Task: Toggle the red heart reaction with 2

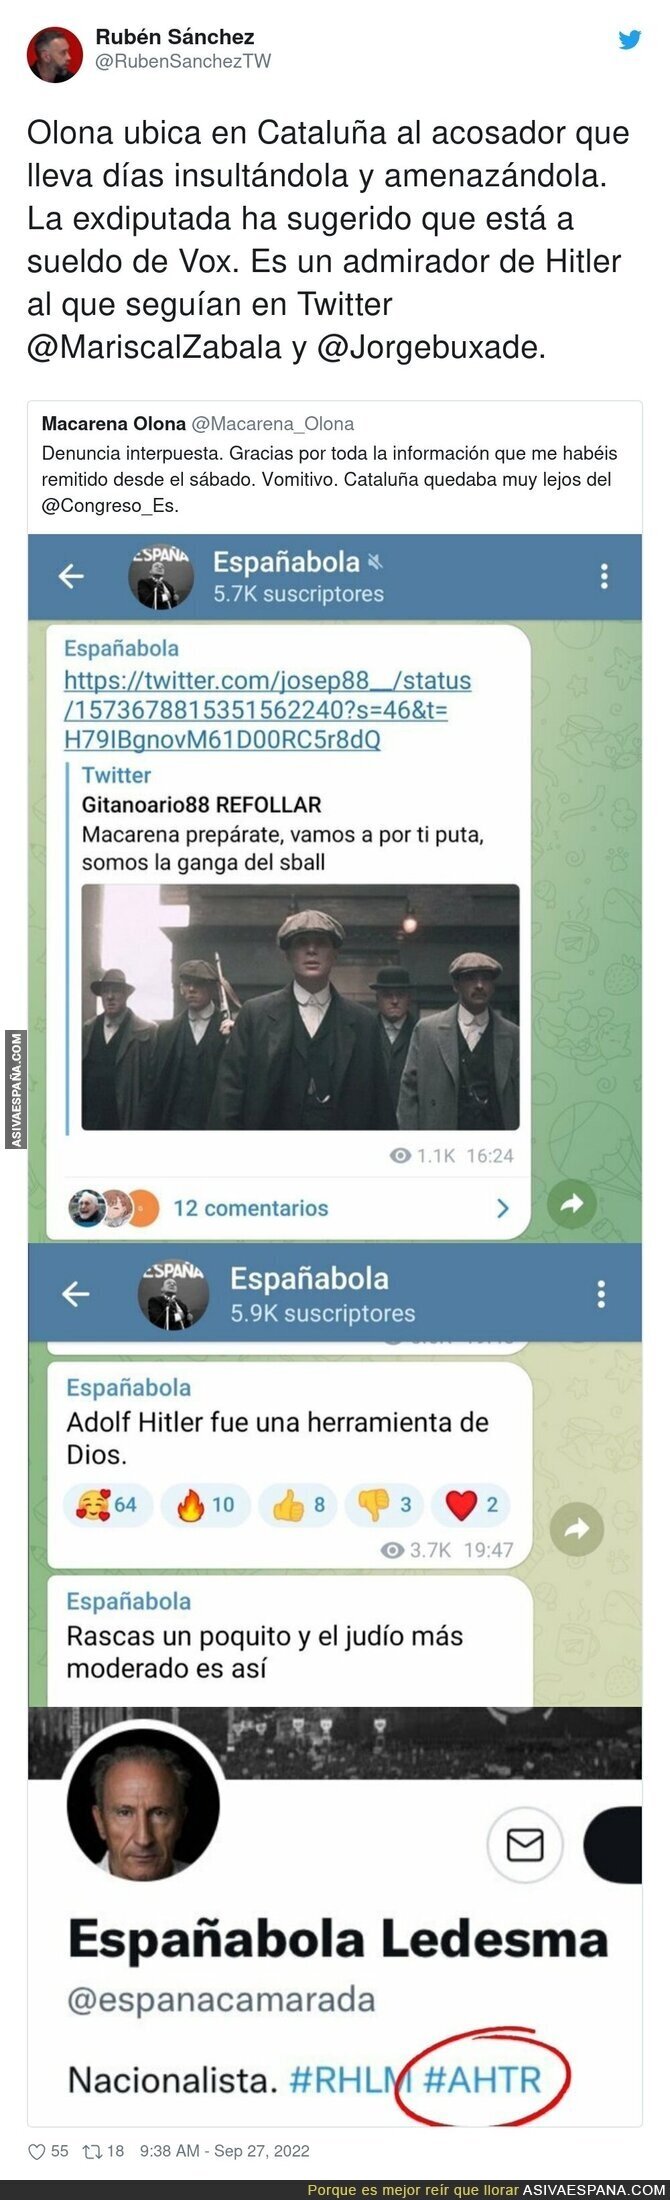Action: coord(472,1505)
